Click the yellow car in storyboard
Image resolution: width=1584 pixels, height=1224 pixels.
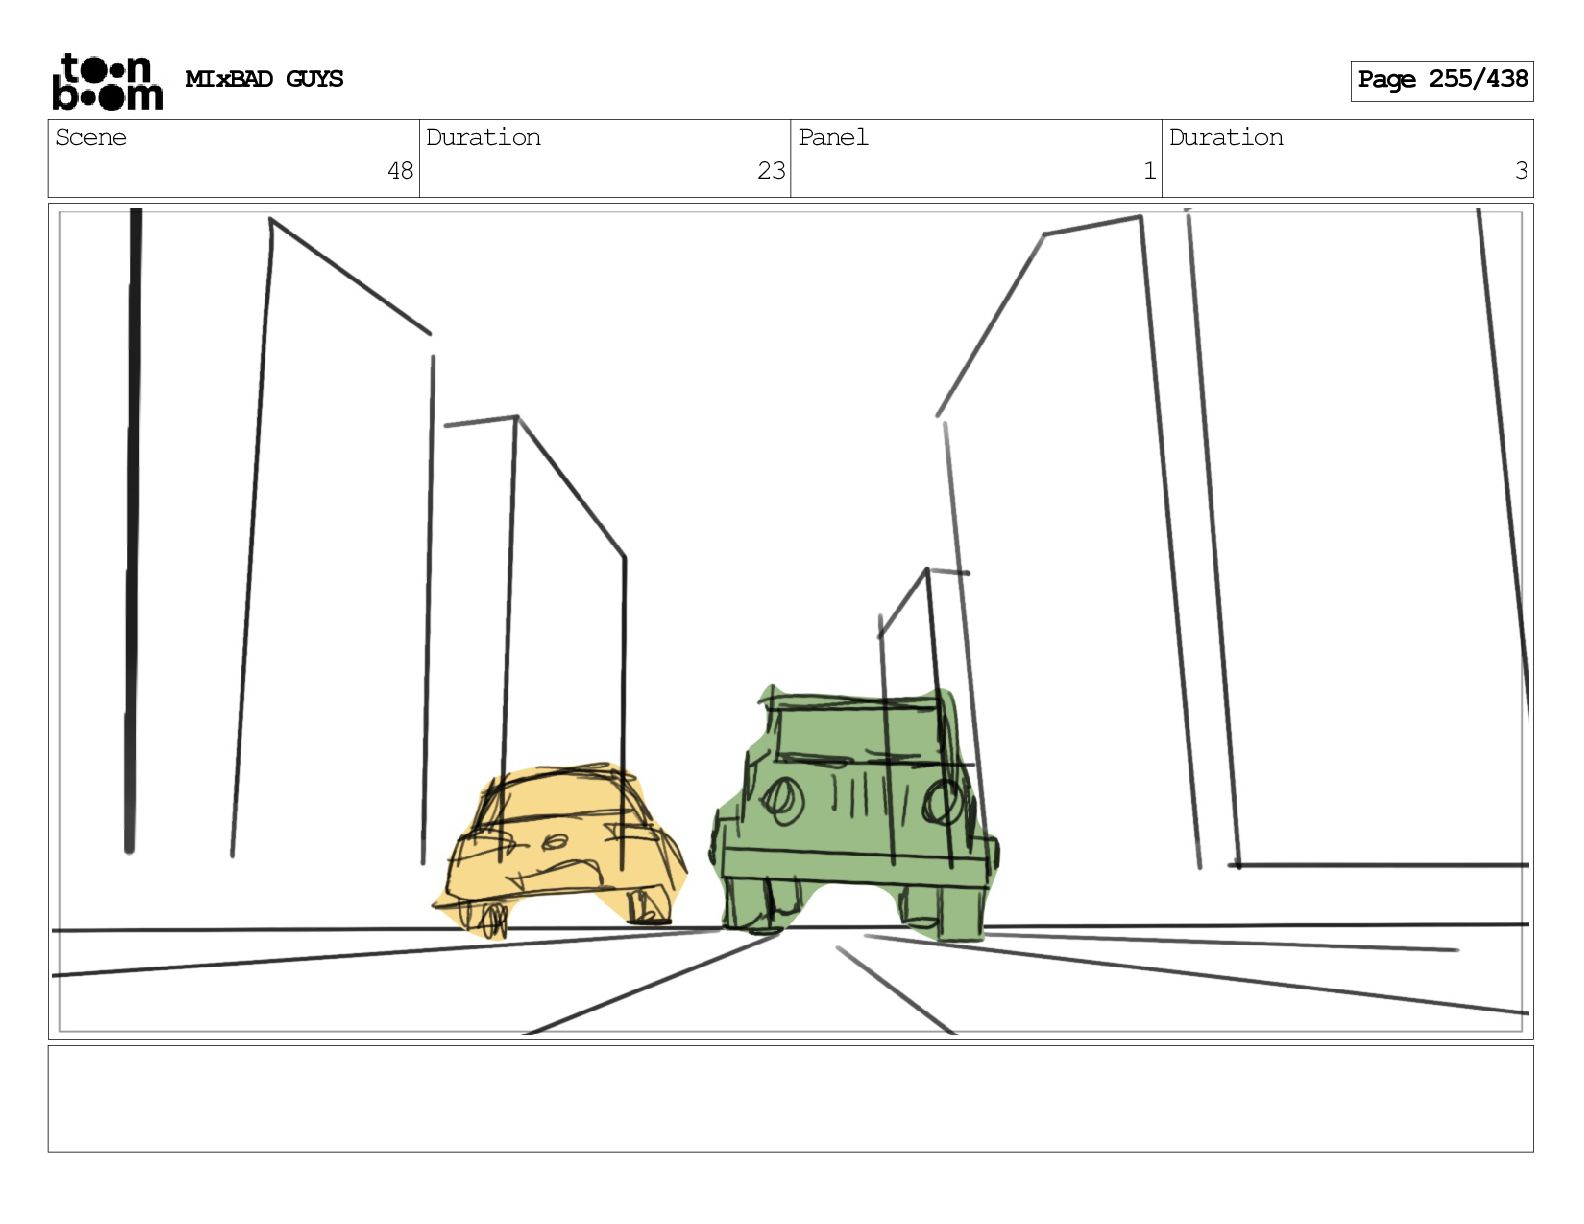[x=560, y=850]
